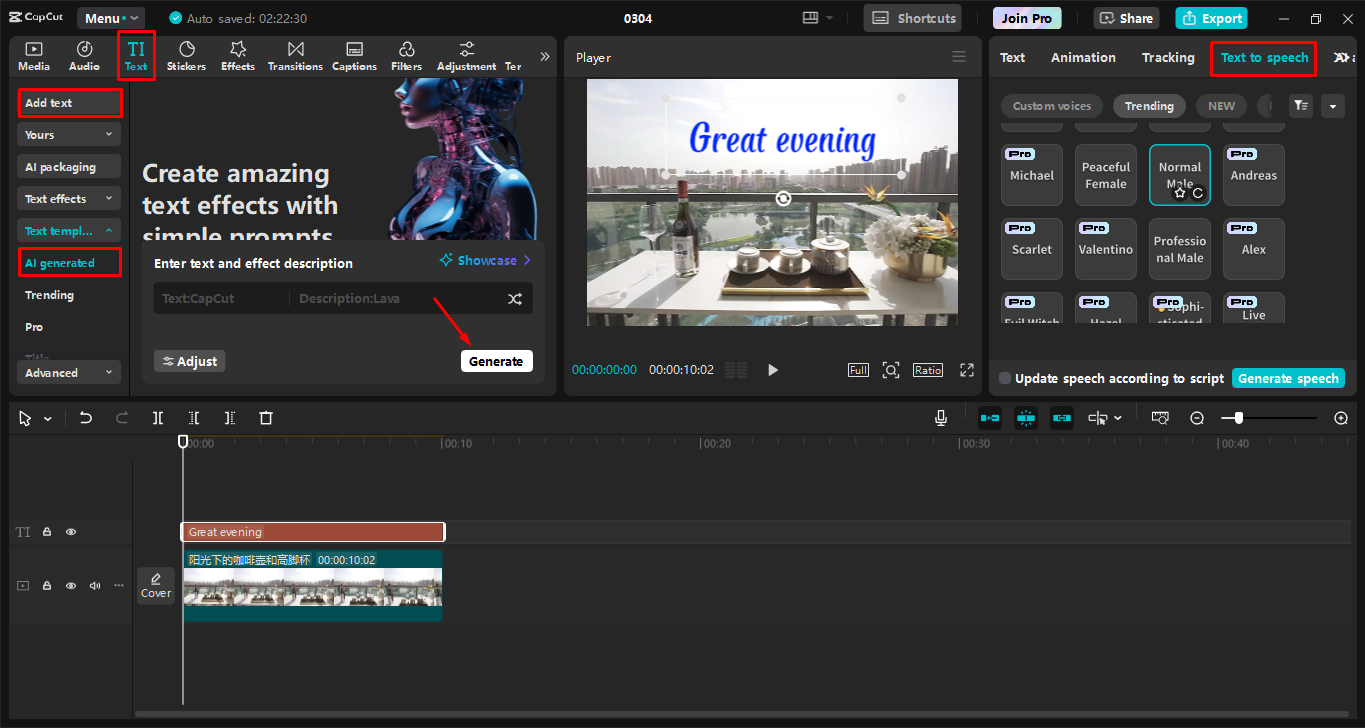The height and width of the screenshot is (728, 1365).
Task: Undo the last action
Action: coord(85,417)
